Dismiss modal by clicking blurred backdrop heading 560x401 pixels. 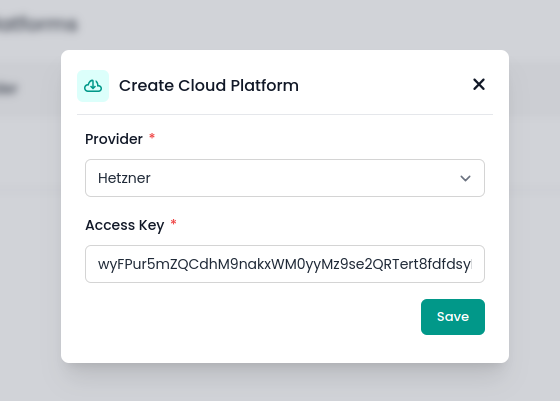(38, 24)
